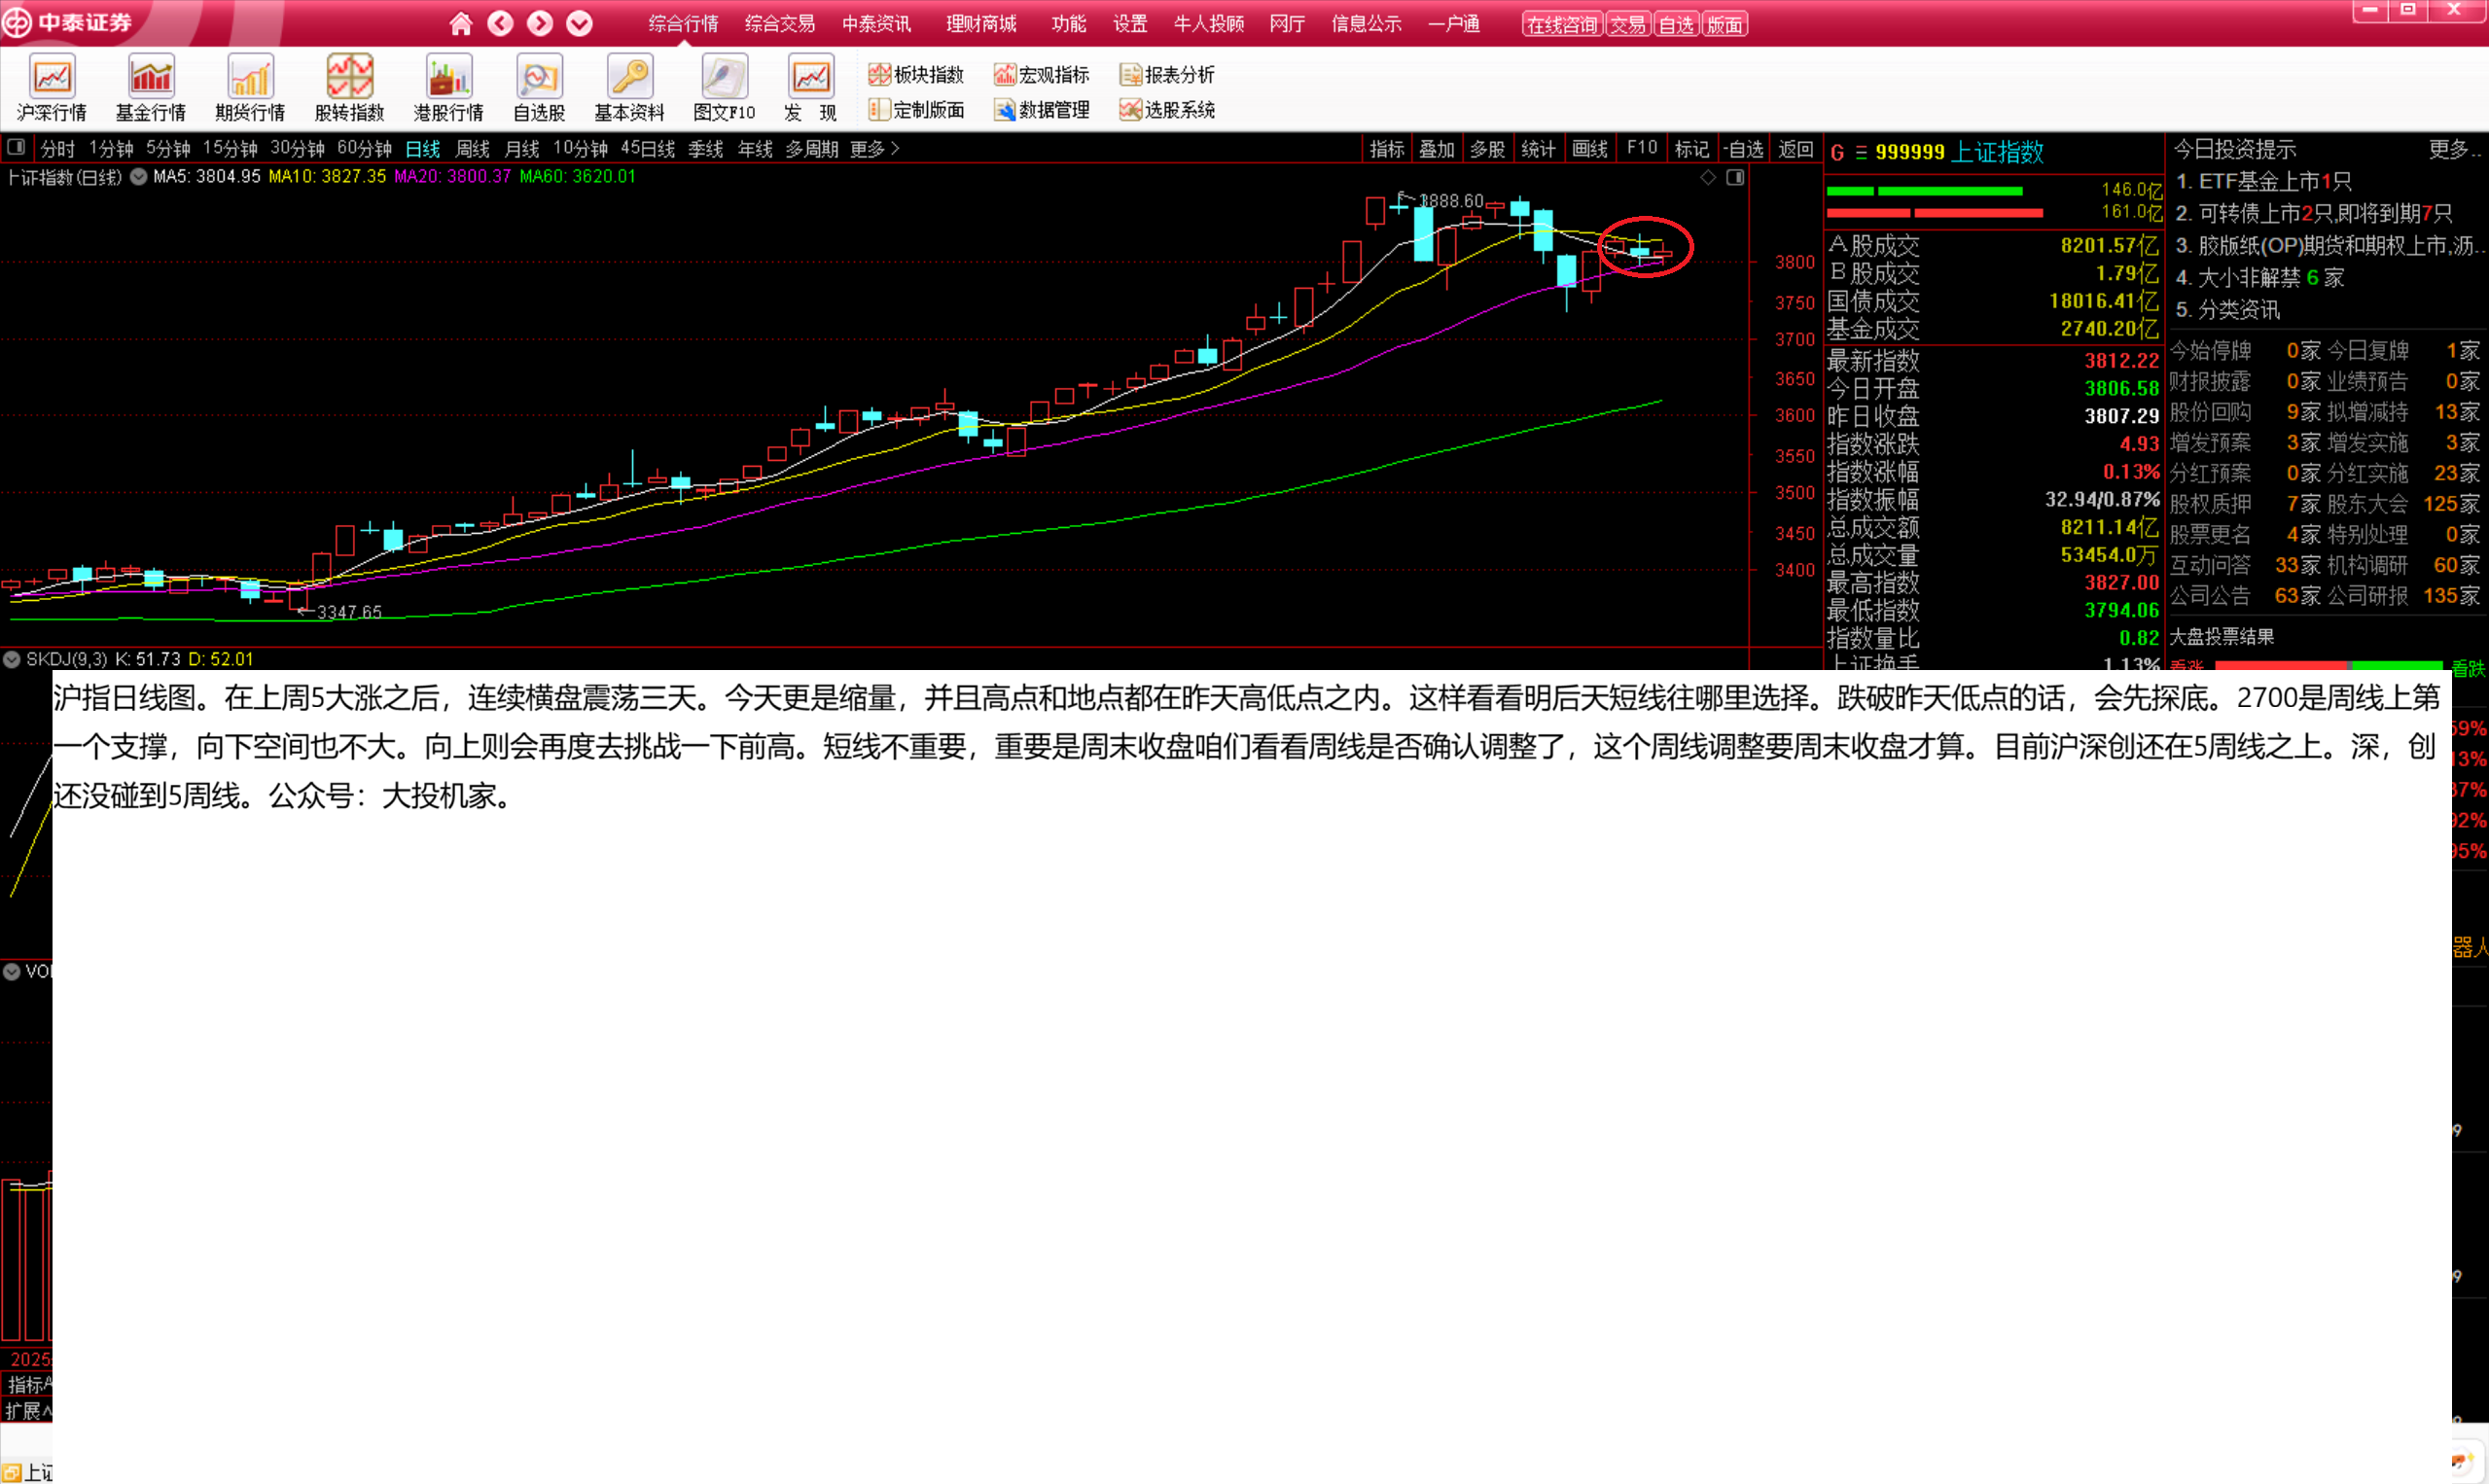Open dropdown beside 上证指数(日线) label
This screenshot has width=2489, height=1484.
tap(139, 177)
